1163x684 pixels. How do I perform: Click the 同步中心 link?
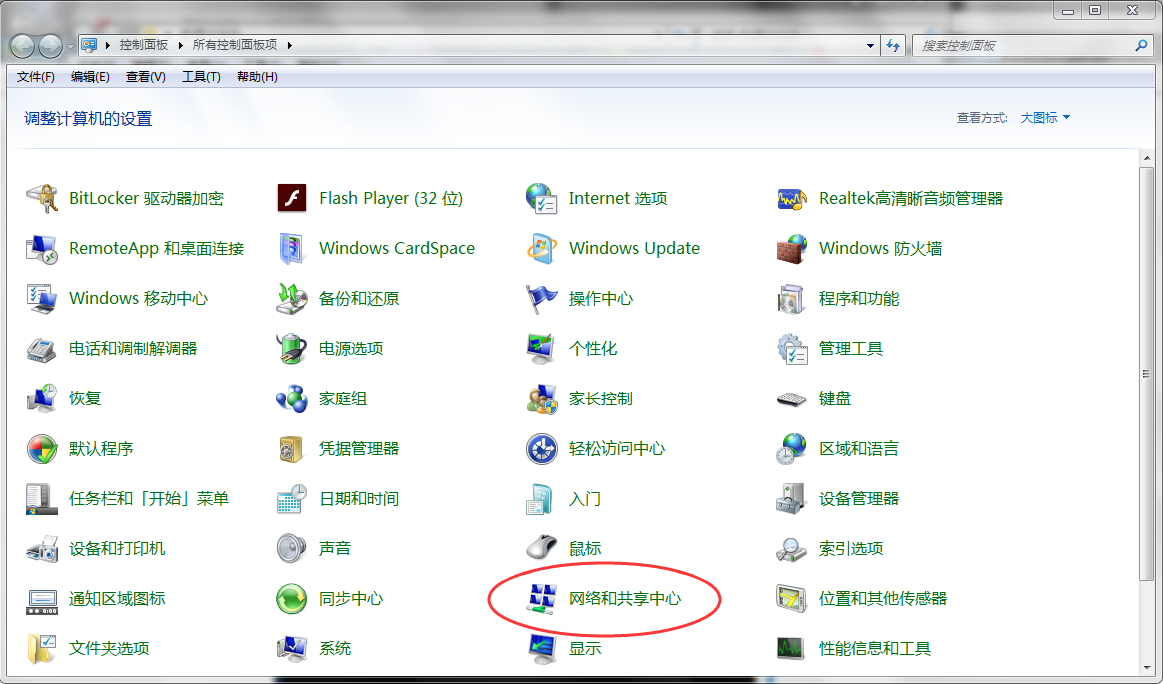click(x=351, y=599)
